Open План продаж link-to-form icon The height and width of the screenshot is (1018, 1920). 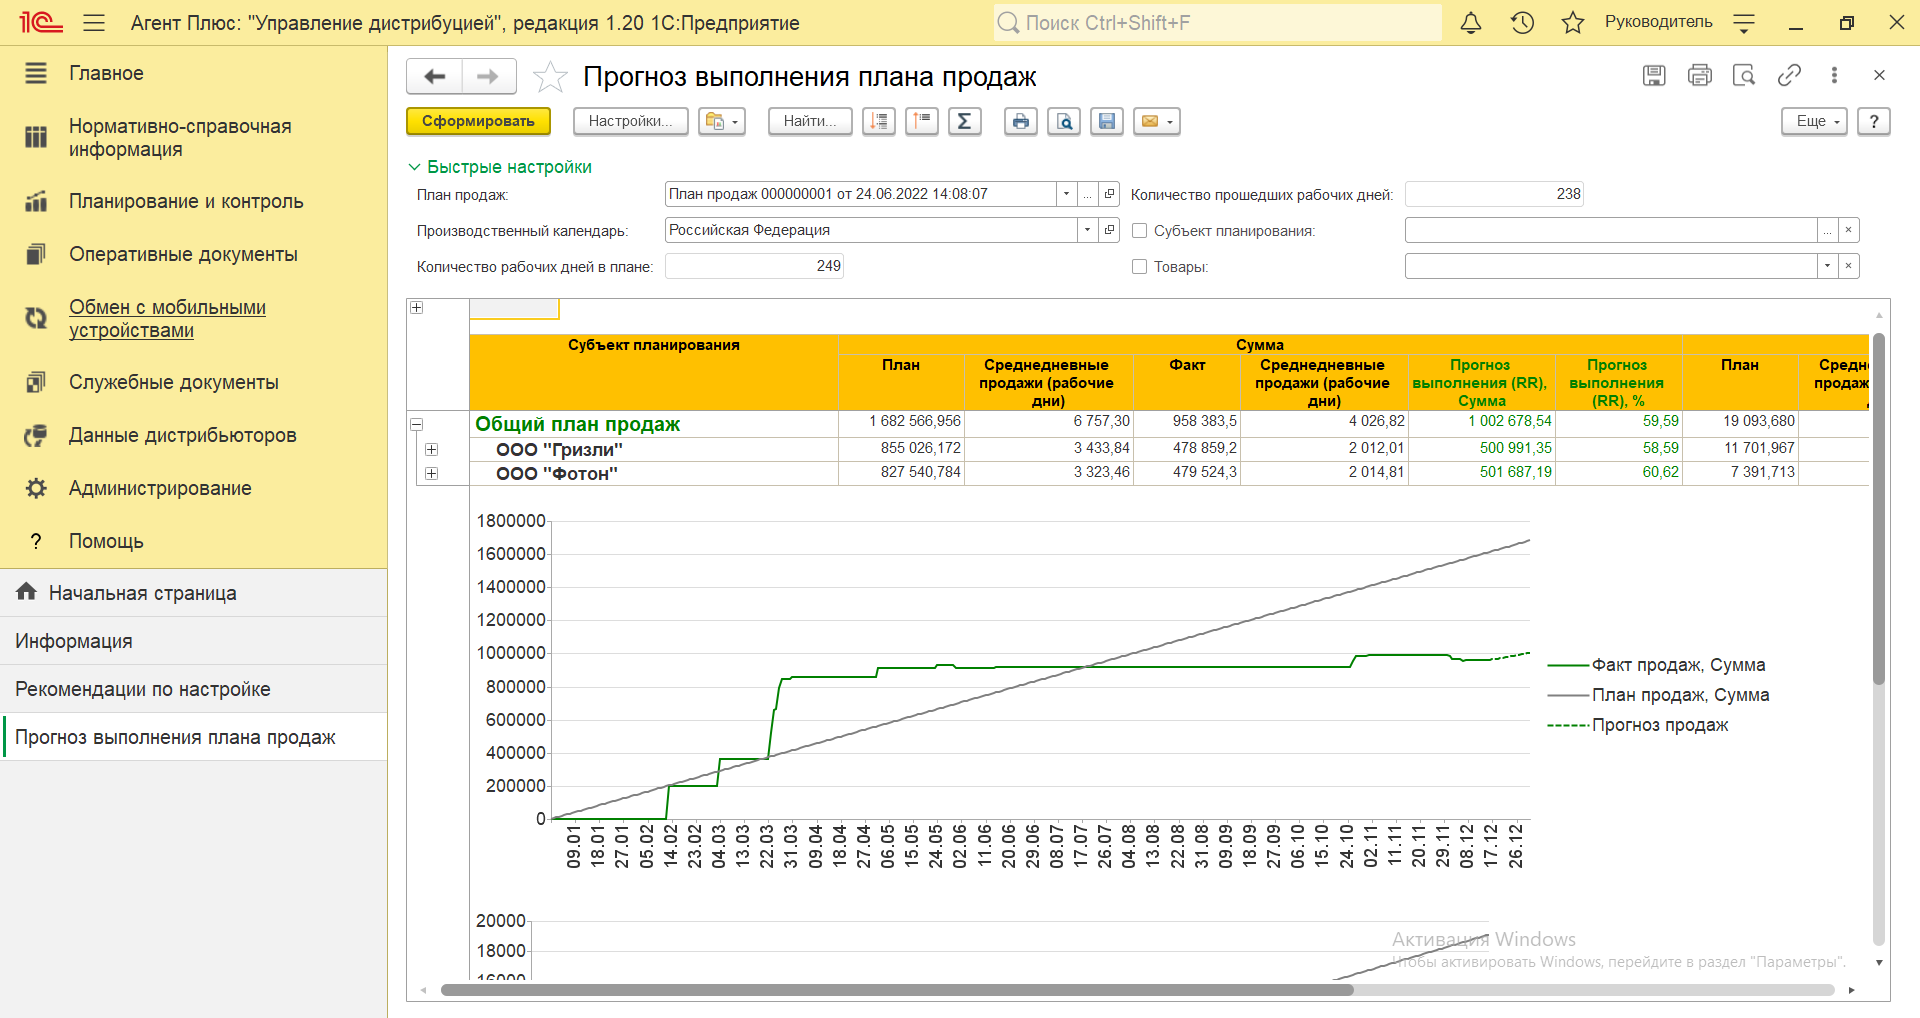point(1109,194)
